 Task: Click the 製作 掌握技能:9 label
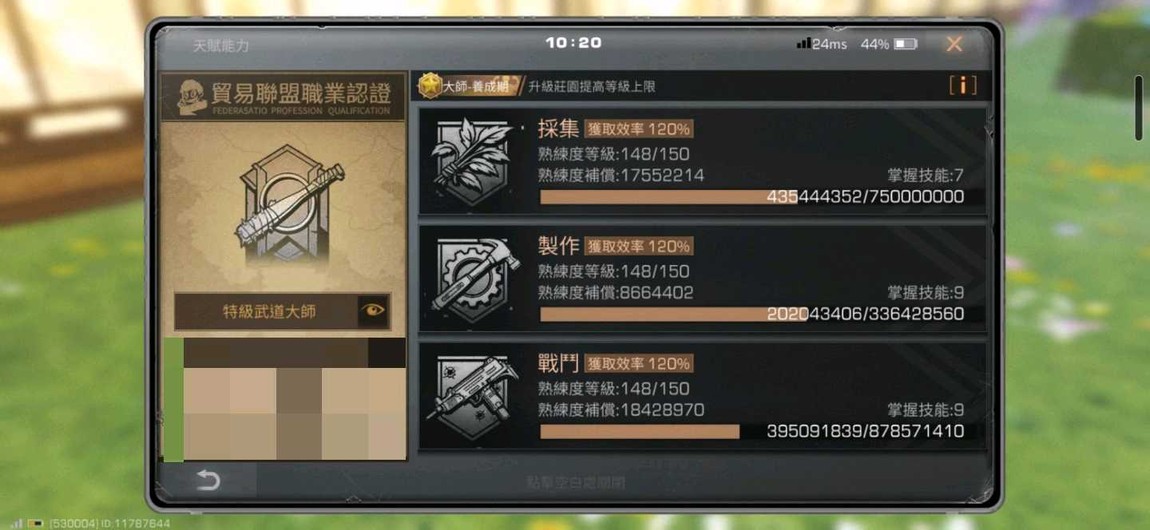925,292
